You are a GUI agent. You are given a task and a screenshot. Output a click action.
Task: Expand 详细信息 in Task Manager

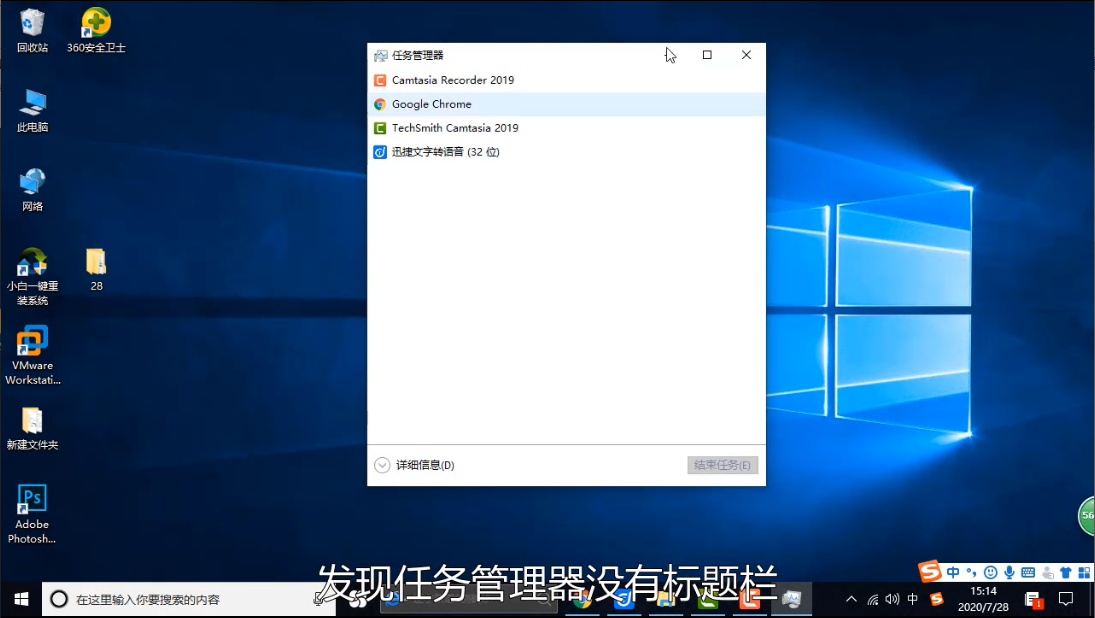[x=415, y=465]
